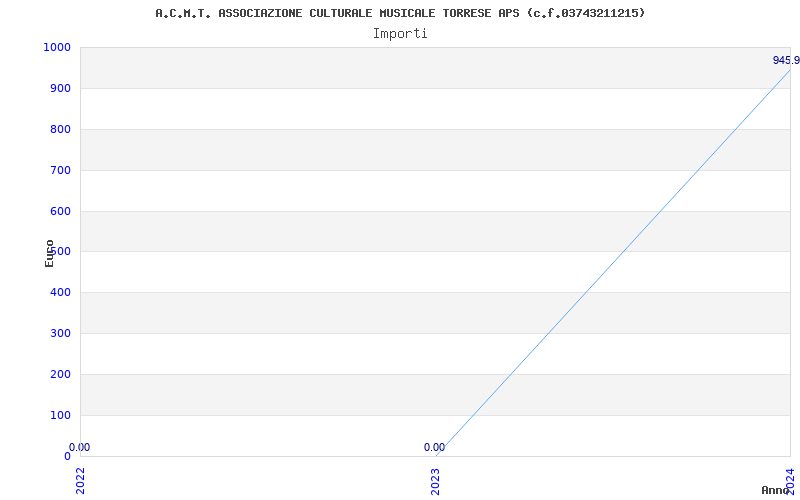Select the 2024 x-axis label
The image size is (800, 500).
point(790,480)
